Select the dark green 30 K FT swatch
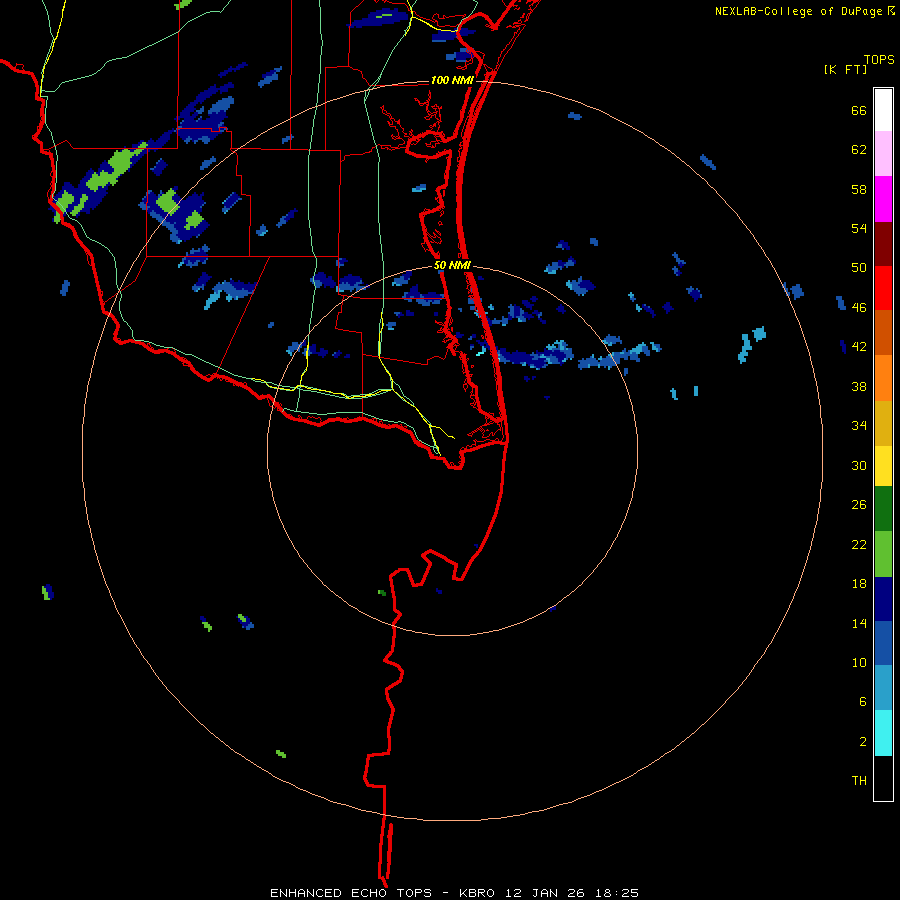 (883, 509)
